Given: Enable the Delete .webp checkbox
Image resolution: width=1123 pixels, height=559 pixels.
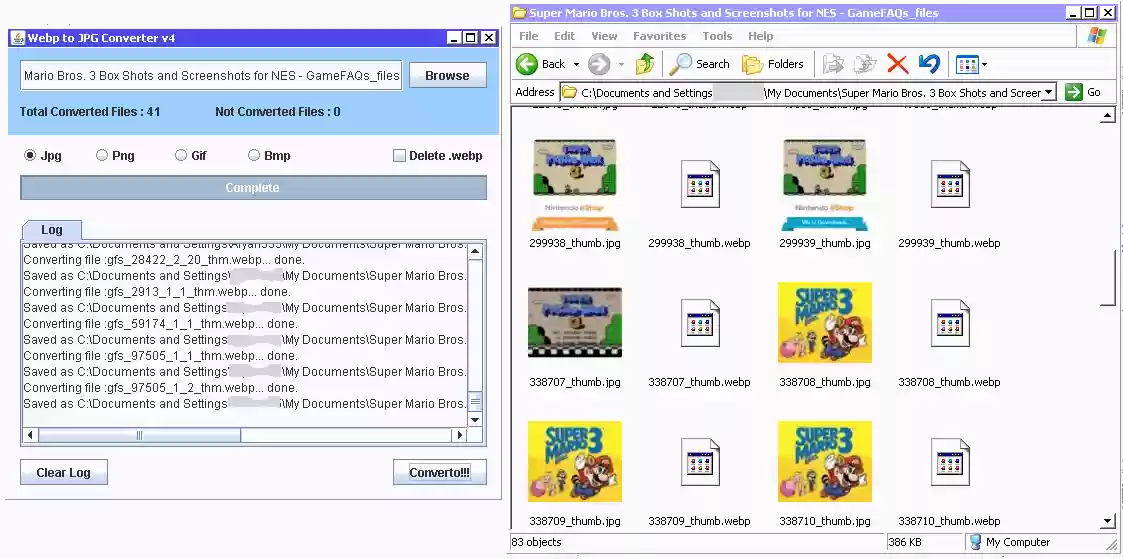Looking at the screenshot, I should (x=400, y=156).
